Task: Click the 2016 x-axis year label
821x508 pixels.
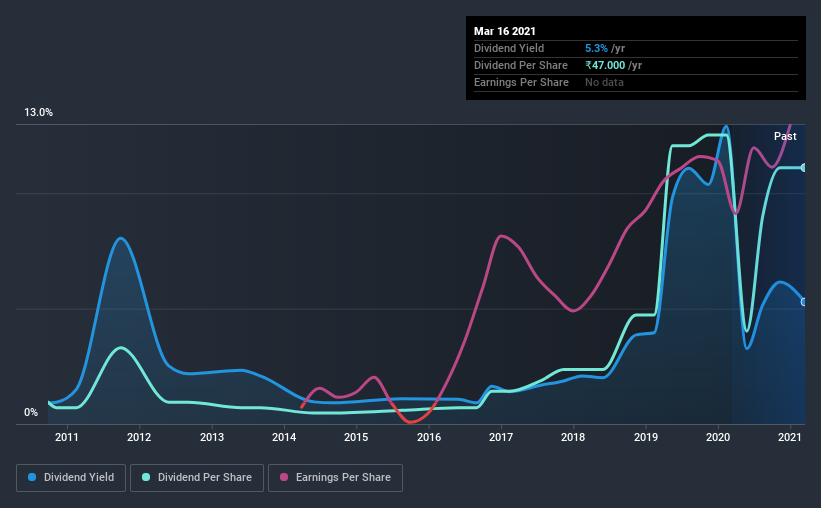Action: pos(429,437)
